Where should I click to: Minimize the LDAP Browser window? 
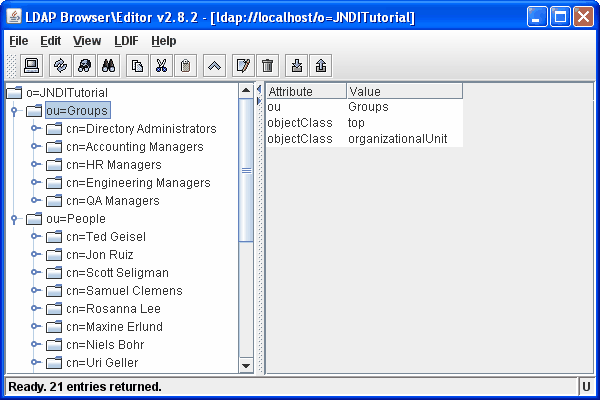pyautogui.click(x=536, y=17)
